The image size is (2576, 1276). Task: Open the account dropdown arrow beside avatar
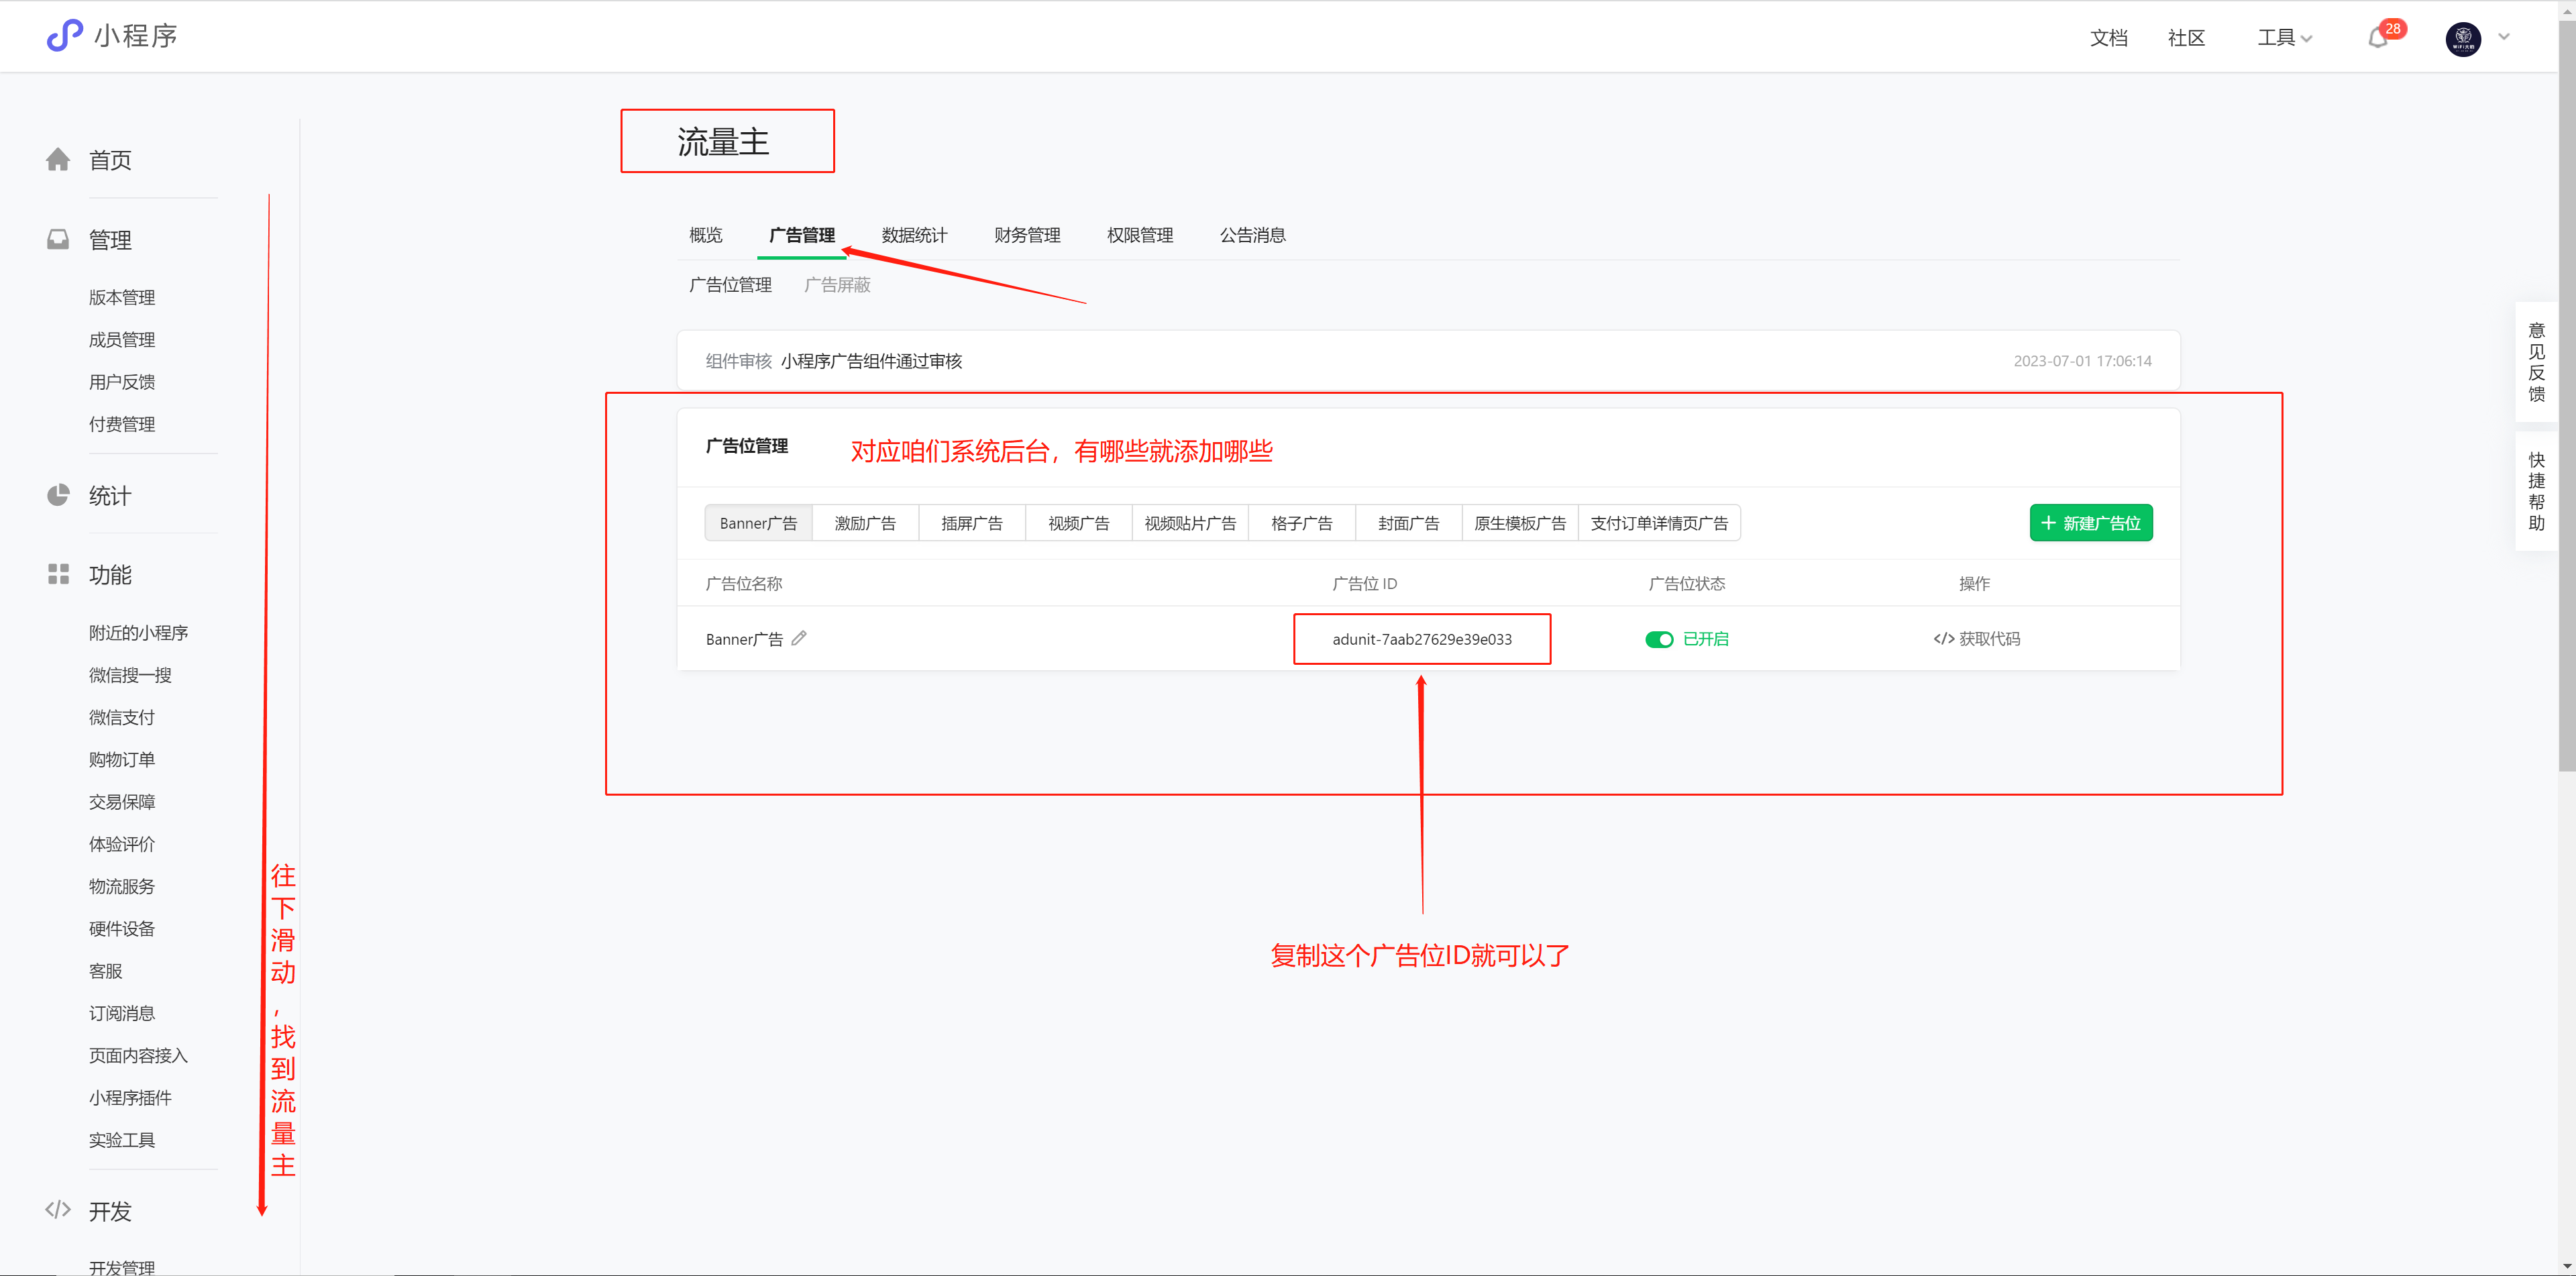(x=2504, y=37)
